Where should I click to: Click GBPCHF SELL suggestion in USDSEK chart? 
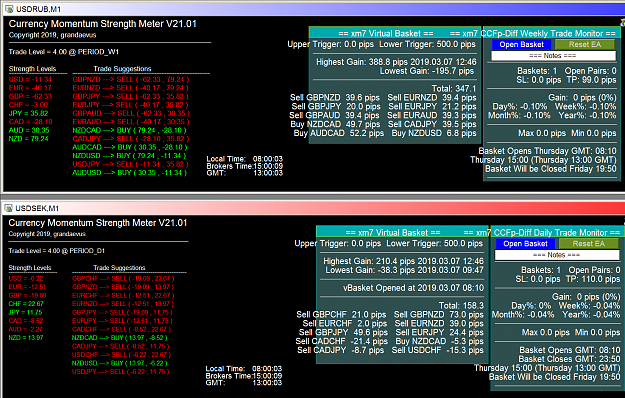[x=123, y=278]
